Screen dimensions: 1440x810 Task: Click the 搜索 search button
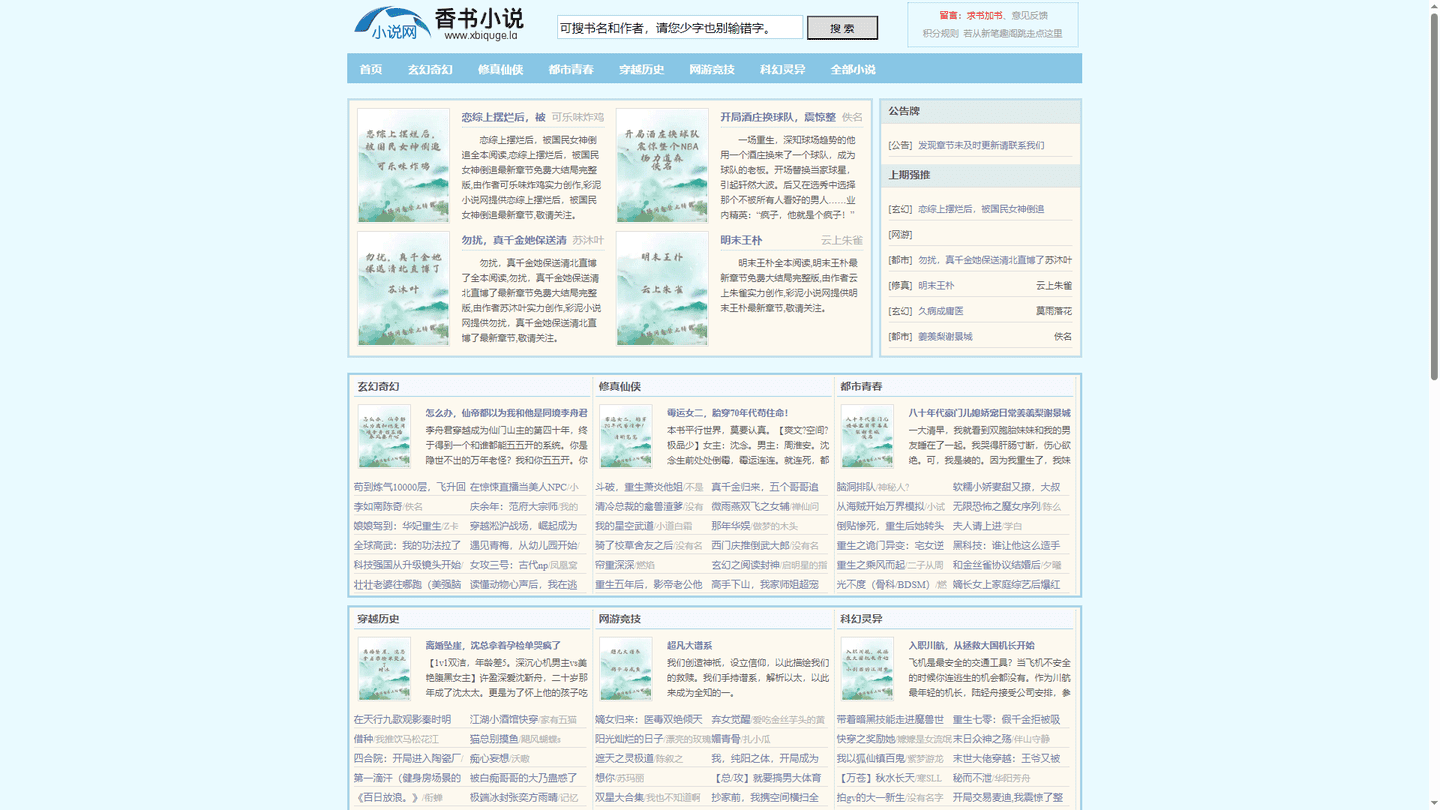click(842, 28)
